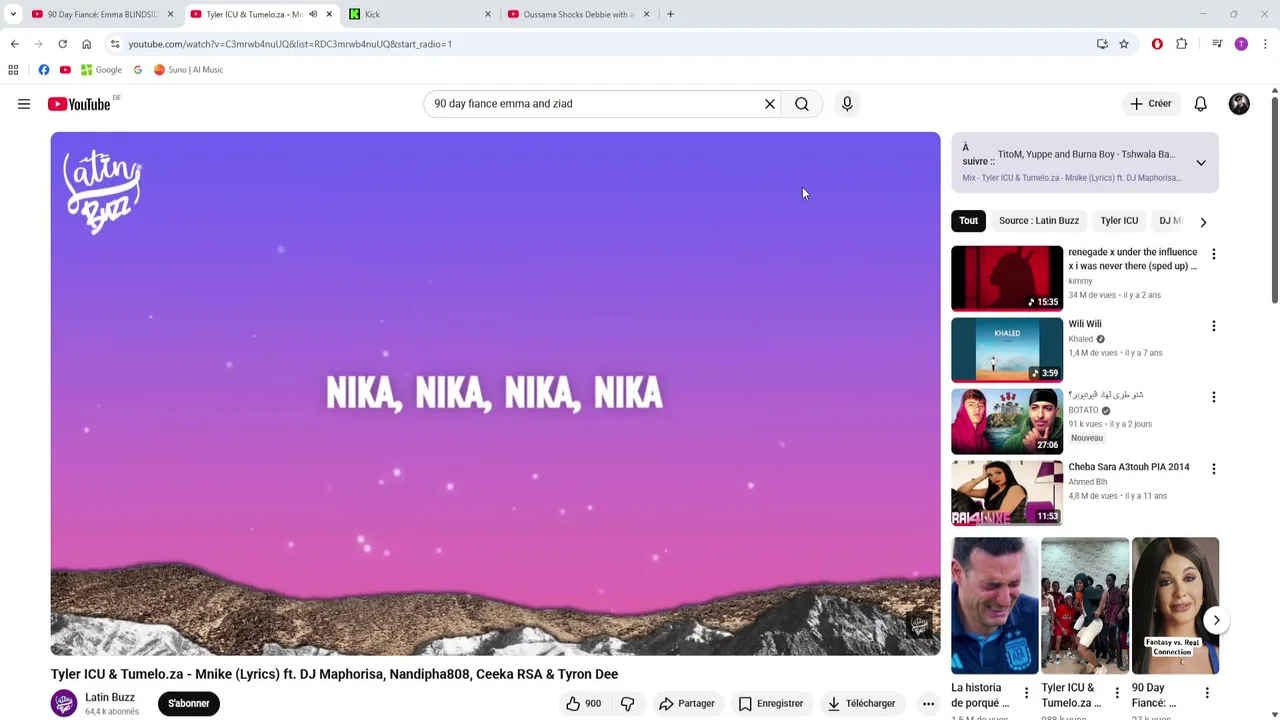Viewport: 1280px width, 720px height.
Task: Dislike the video
Action: click(628, 704)
